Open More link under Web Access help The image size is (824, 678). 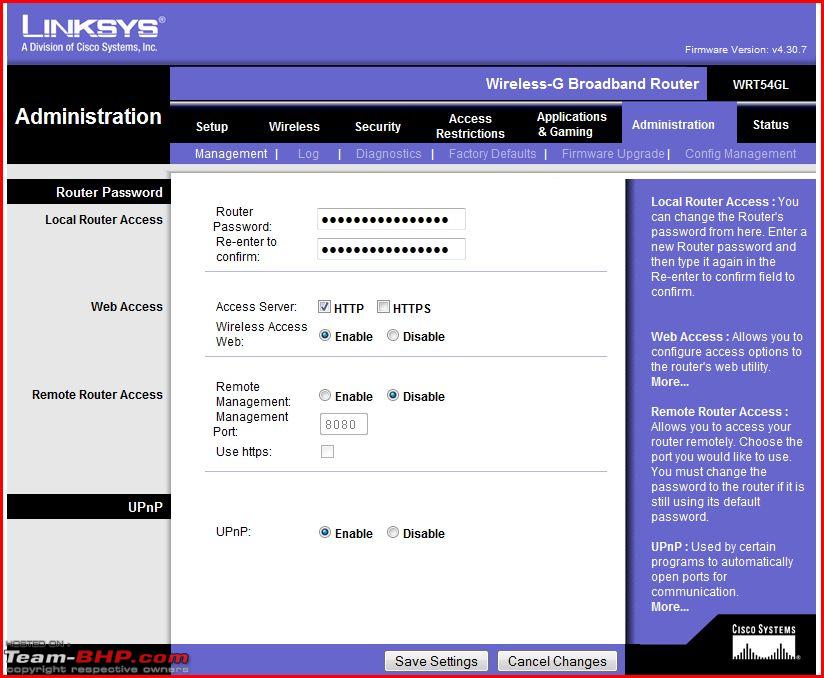point(670,382)
